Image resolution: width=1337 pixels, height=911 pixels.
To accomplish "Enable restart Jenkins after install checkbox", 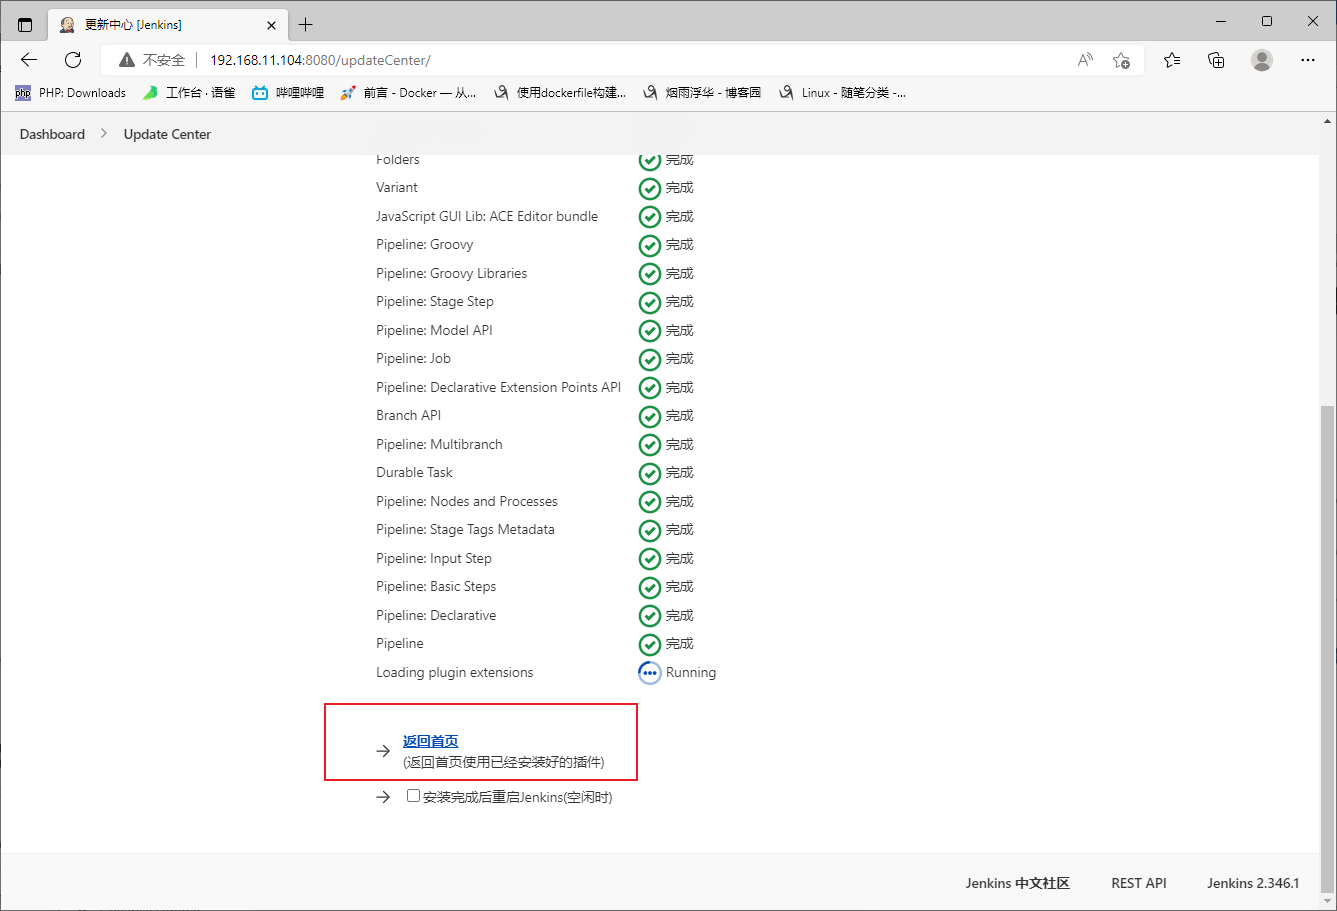I will [413, 796].
